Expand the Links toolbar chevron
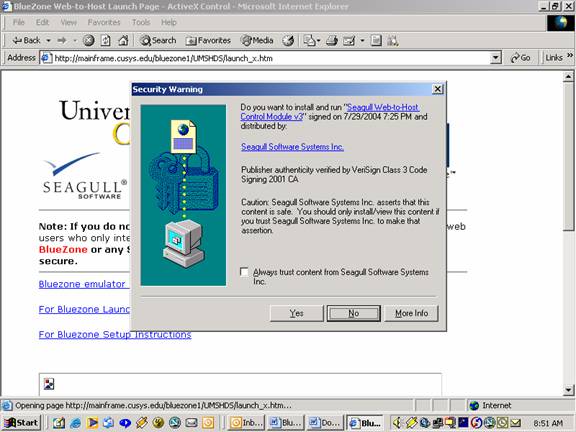 570,56
